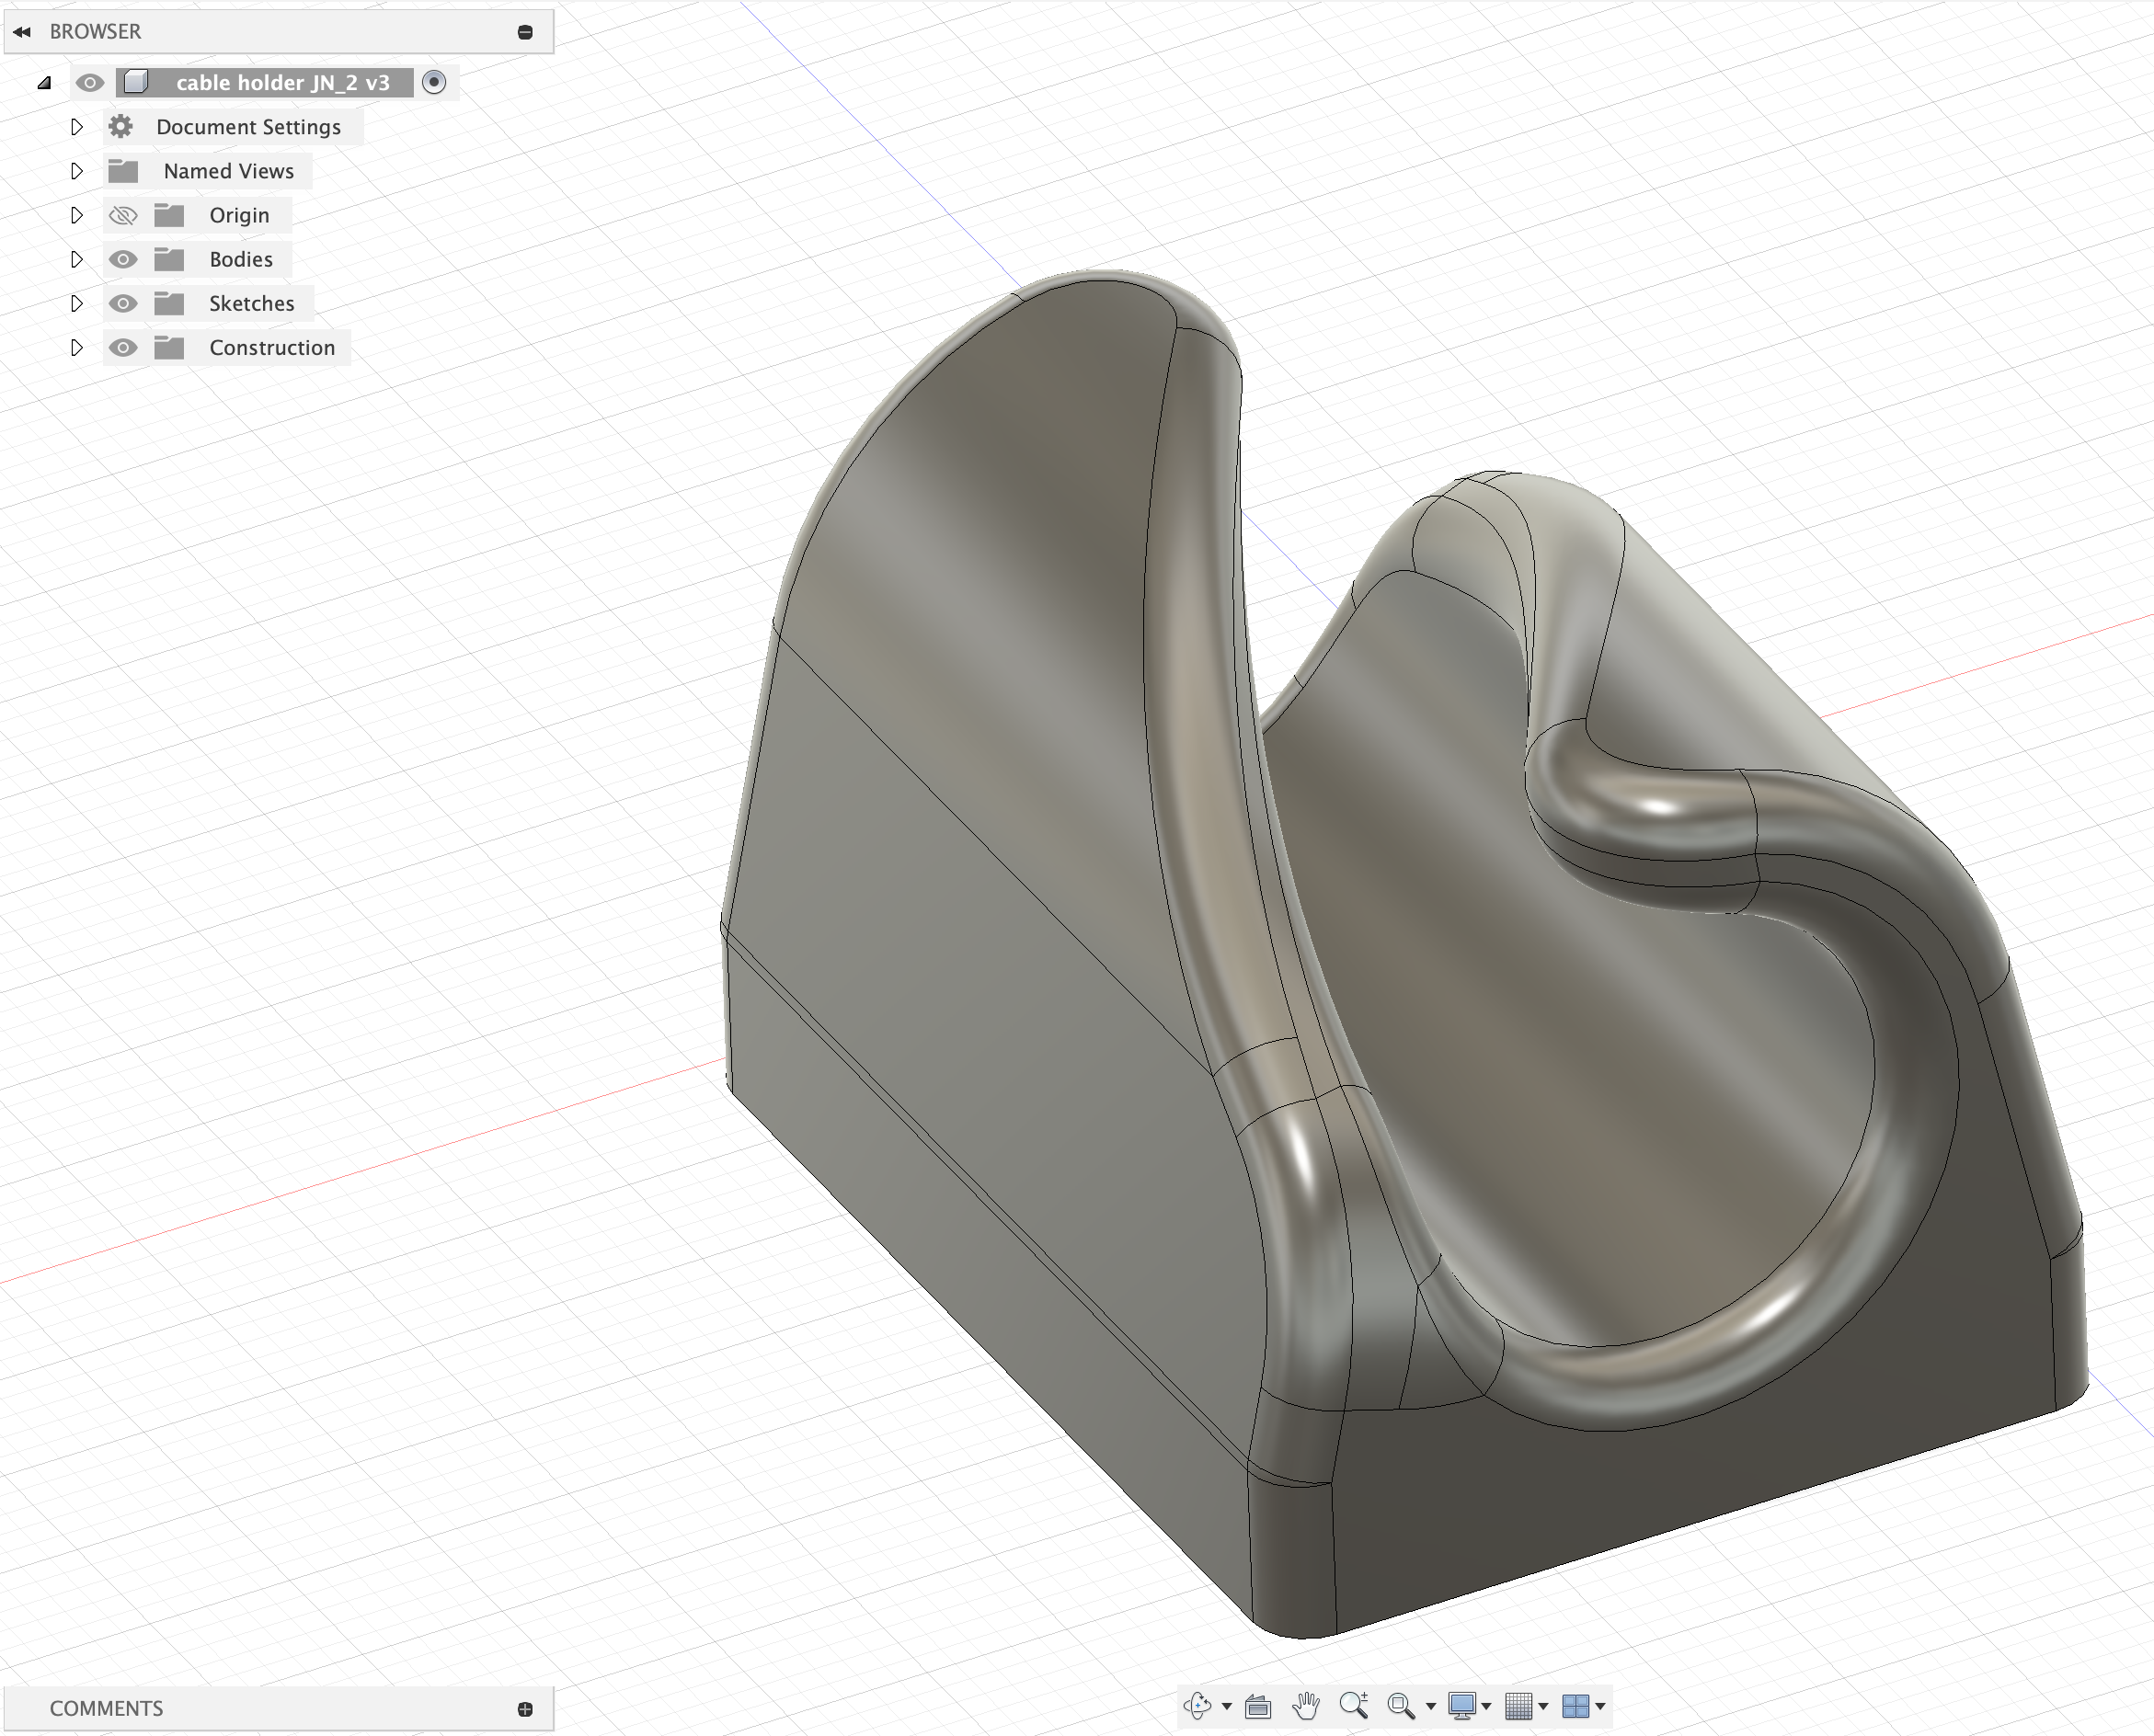Select Sketches in the browser tree
2154x1736 pixels.
coord(252,303)
